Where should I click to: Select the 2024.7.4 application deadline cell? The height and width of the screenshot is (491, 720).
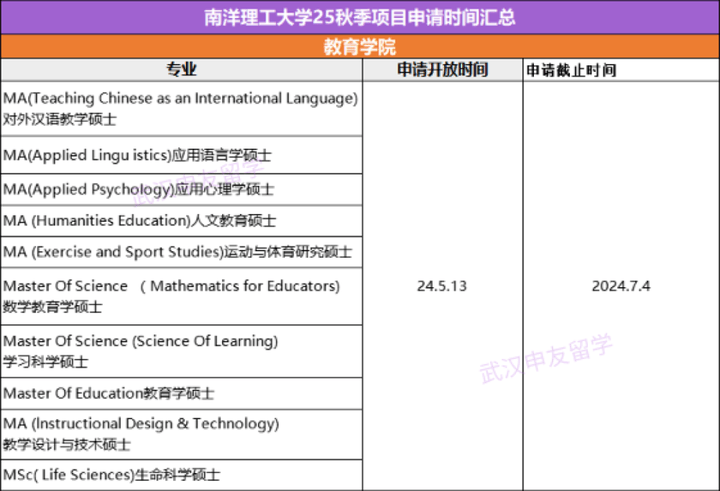620,286
